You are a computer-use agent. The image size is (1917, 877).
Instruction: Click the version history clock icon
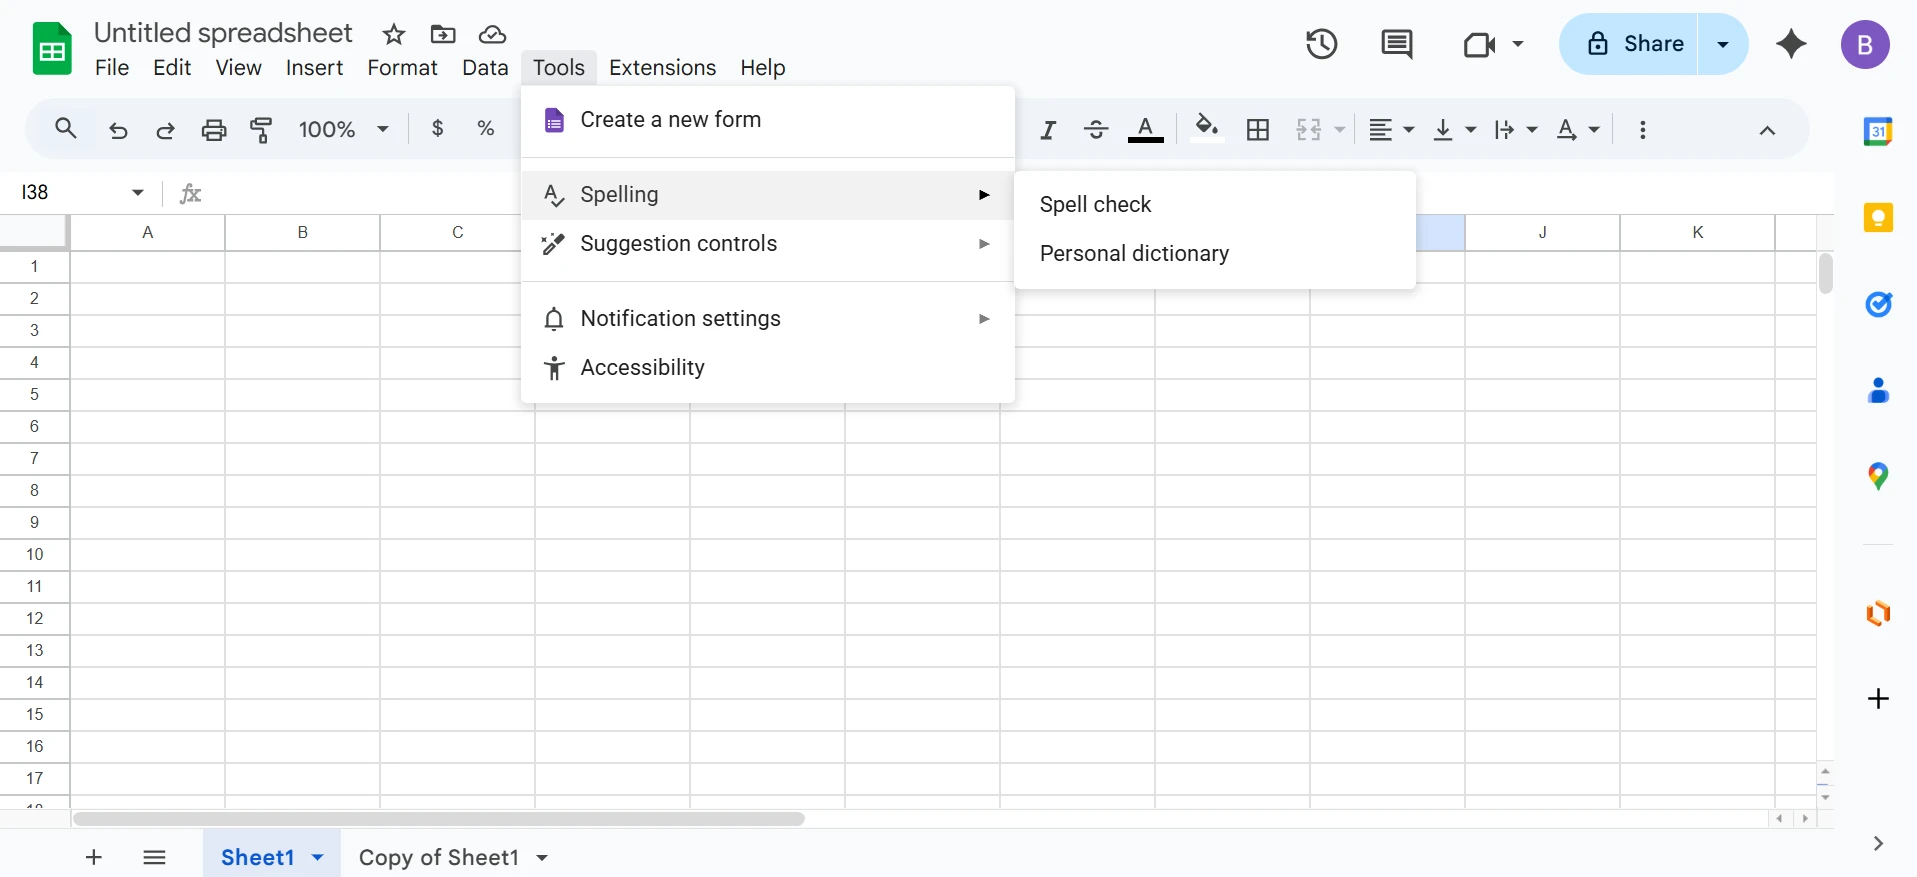1321,44
